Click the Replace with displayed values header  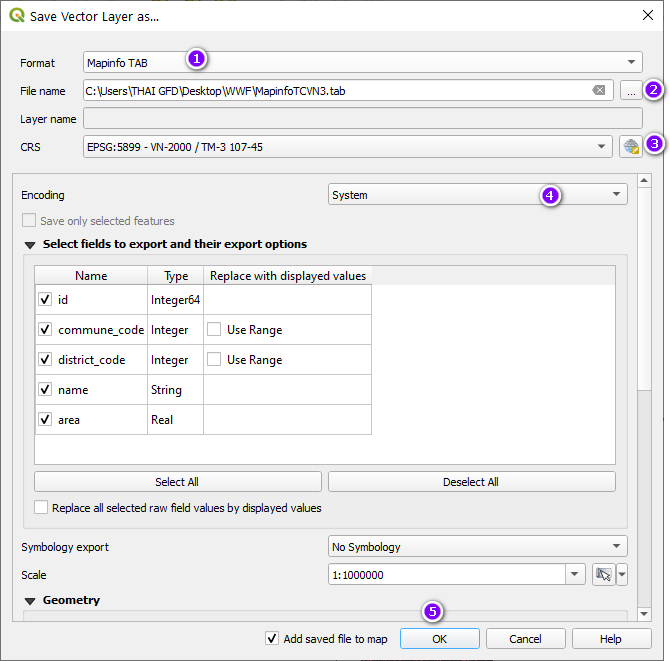(288, 276)
